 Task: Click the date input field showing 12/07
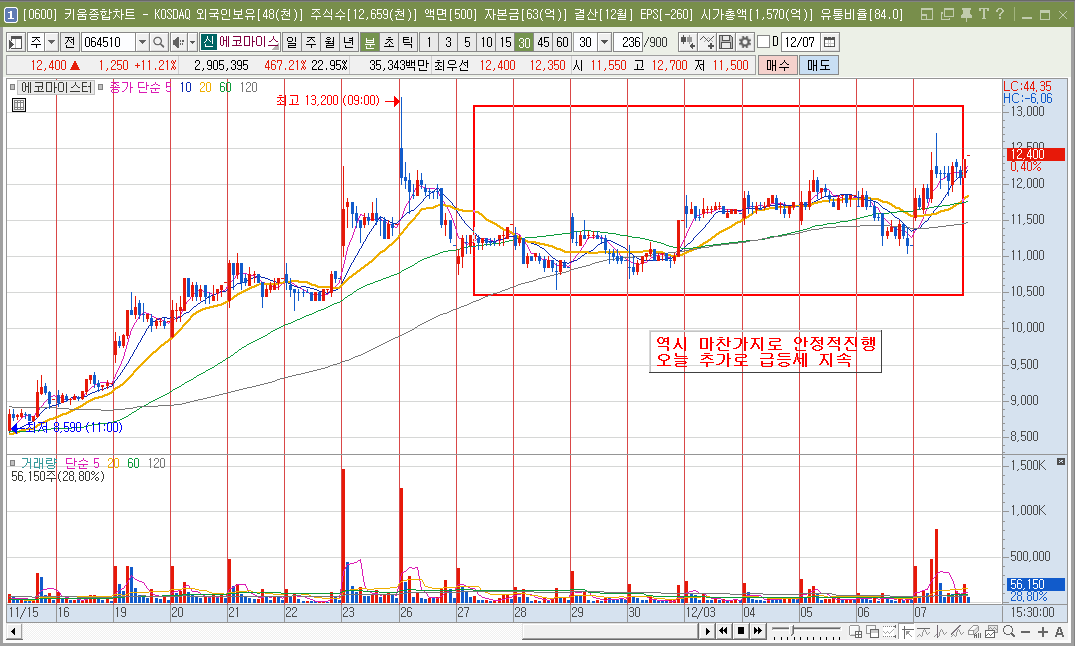click(x=800, y=42)
